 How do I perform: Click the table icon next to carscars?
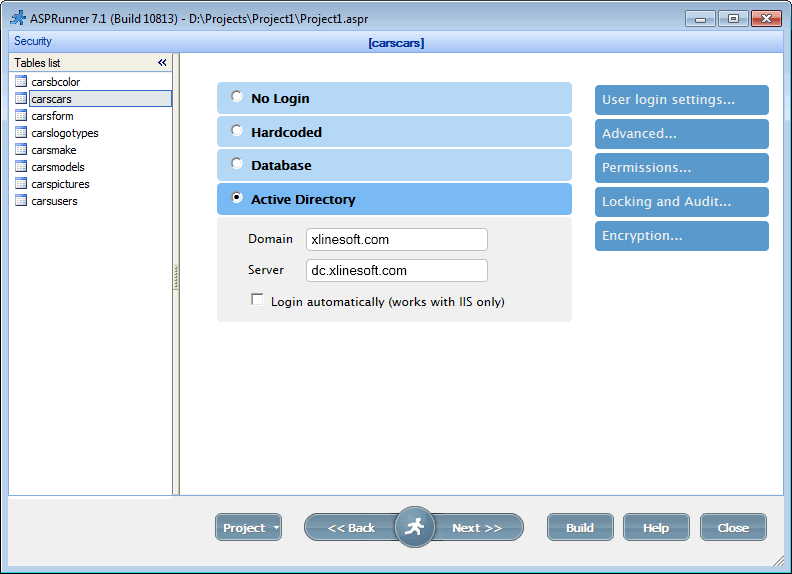(x=21, y=99)
